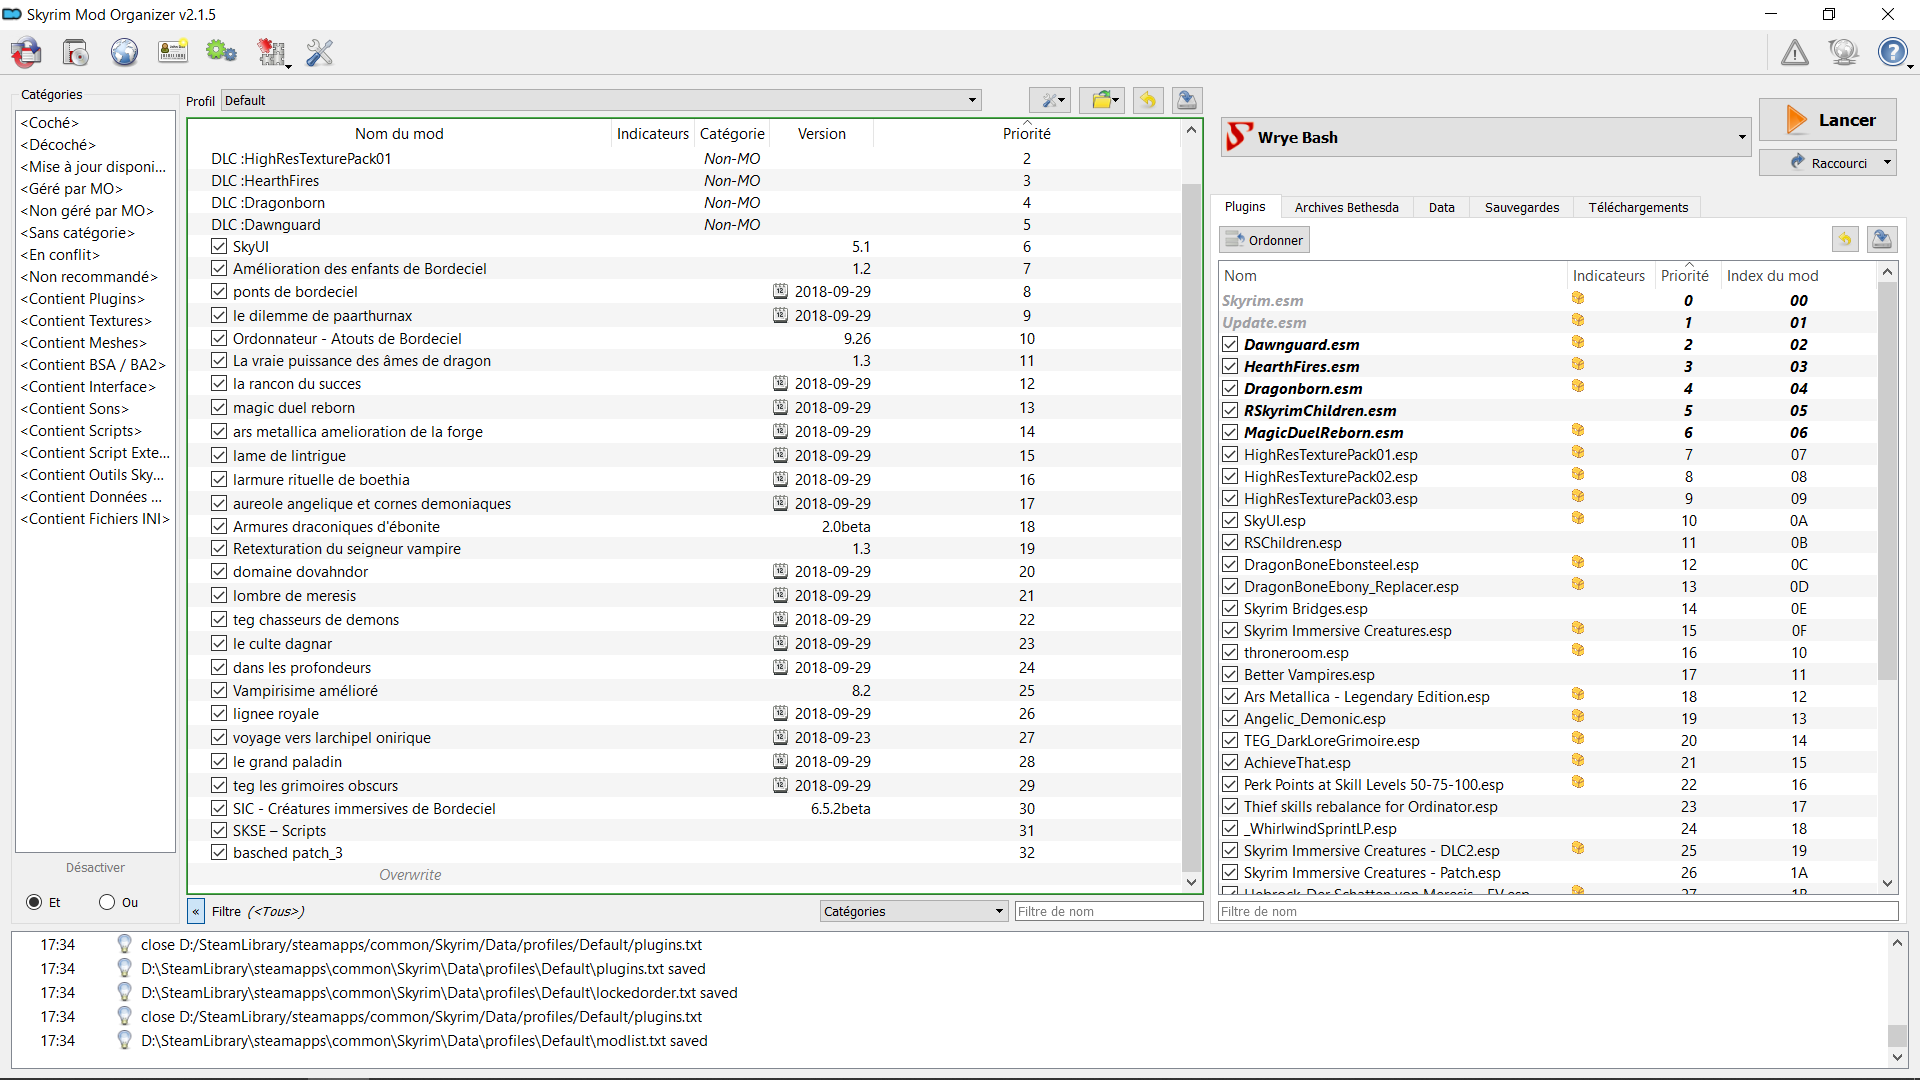The height and width of the screenshot is (1080, 1920).
Task: Switch to the Plugins tab
Action: coord(1245,207)
